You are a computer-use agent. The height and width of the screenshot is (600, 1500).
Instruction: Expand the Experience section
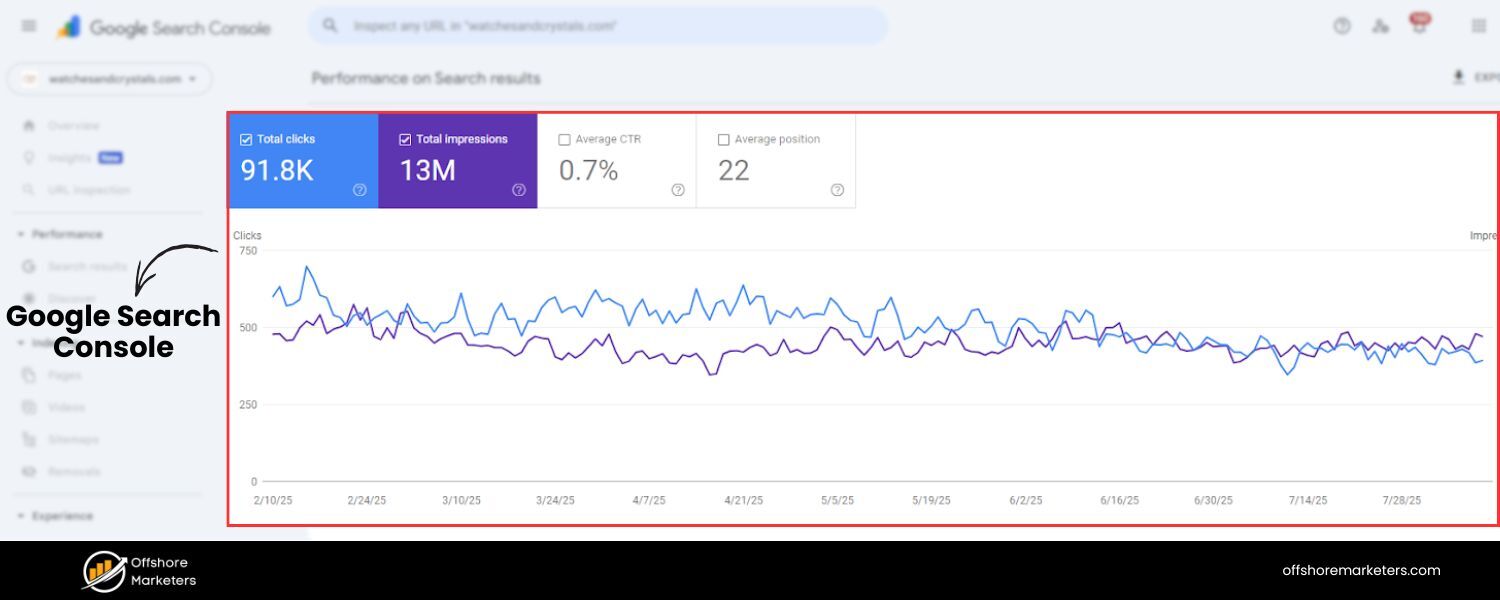pyautogui.click(x=19, y=515)
